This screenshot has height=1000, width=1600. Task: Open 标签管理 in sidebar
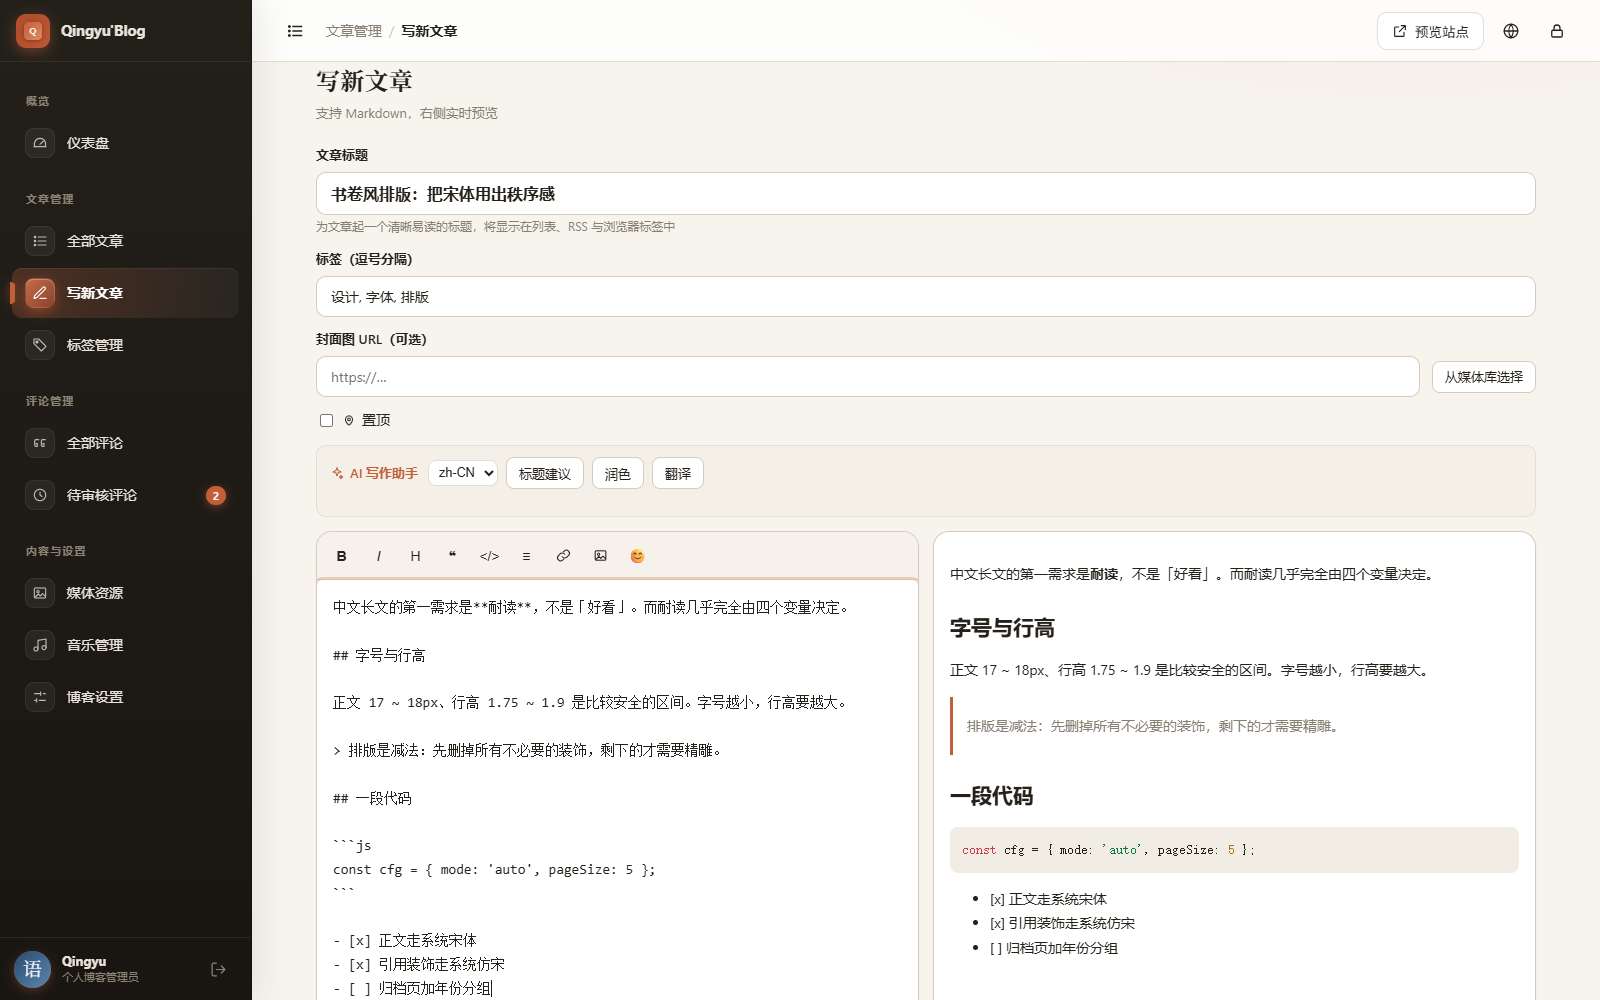[125, 345]
